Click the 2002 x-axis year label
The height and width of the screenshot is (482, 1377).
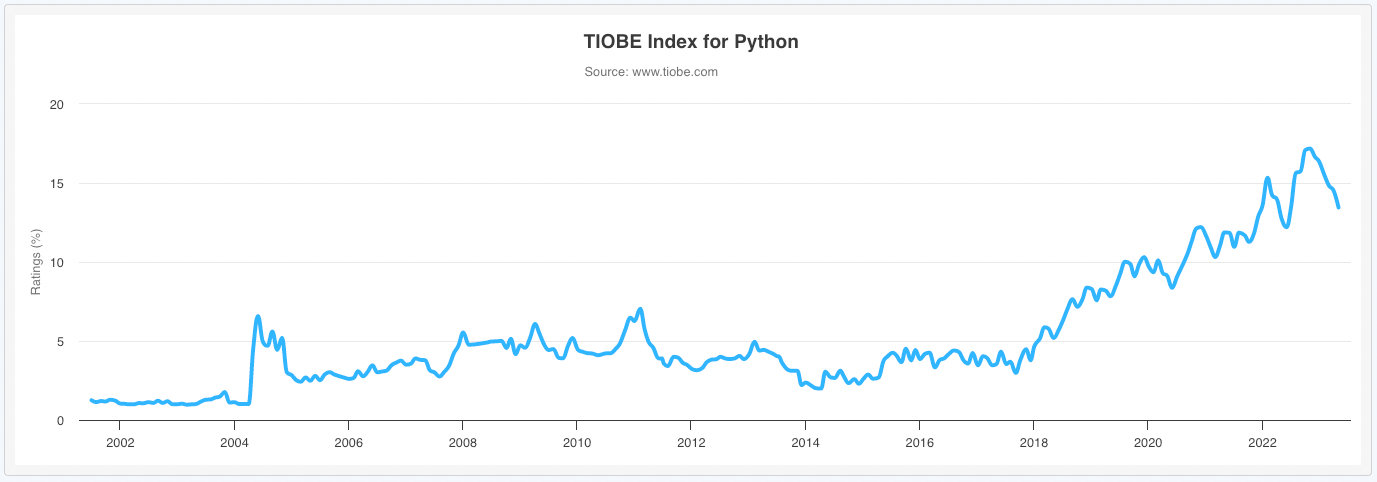(x=119, y=441)
